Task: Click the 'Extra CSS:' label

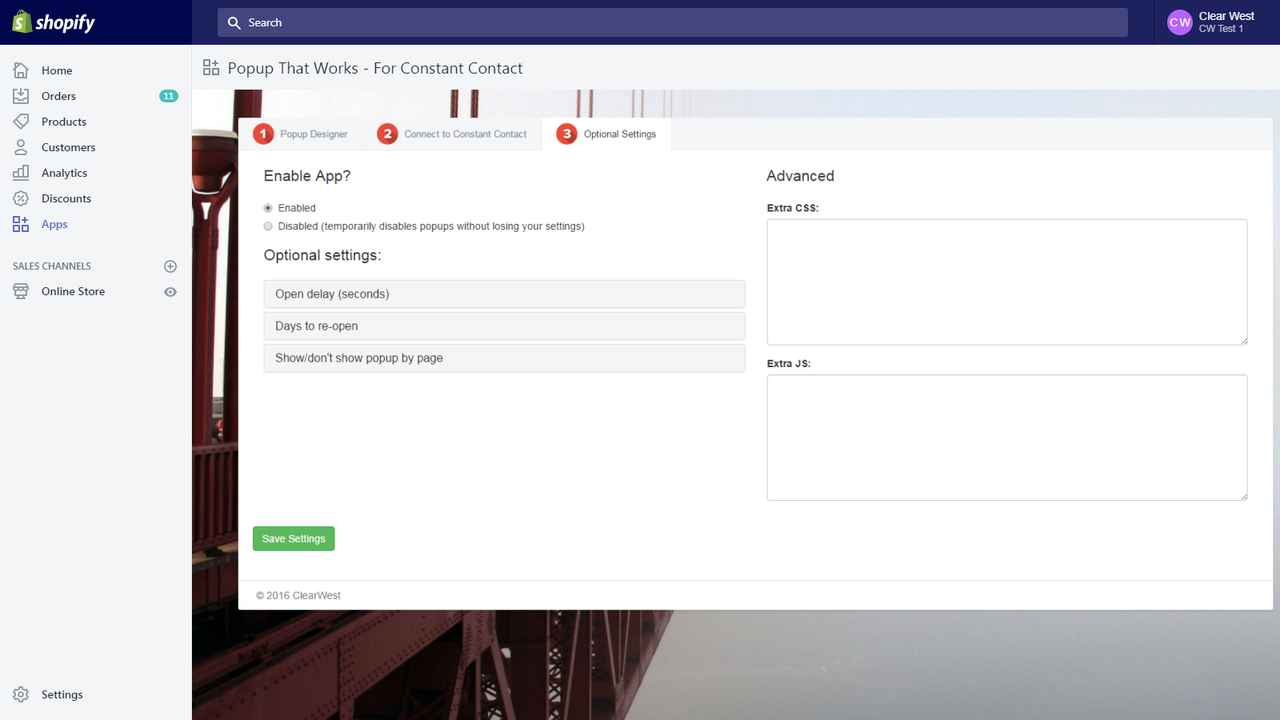Action: pos(793,208)
